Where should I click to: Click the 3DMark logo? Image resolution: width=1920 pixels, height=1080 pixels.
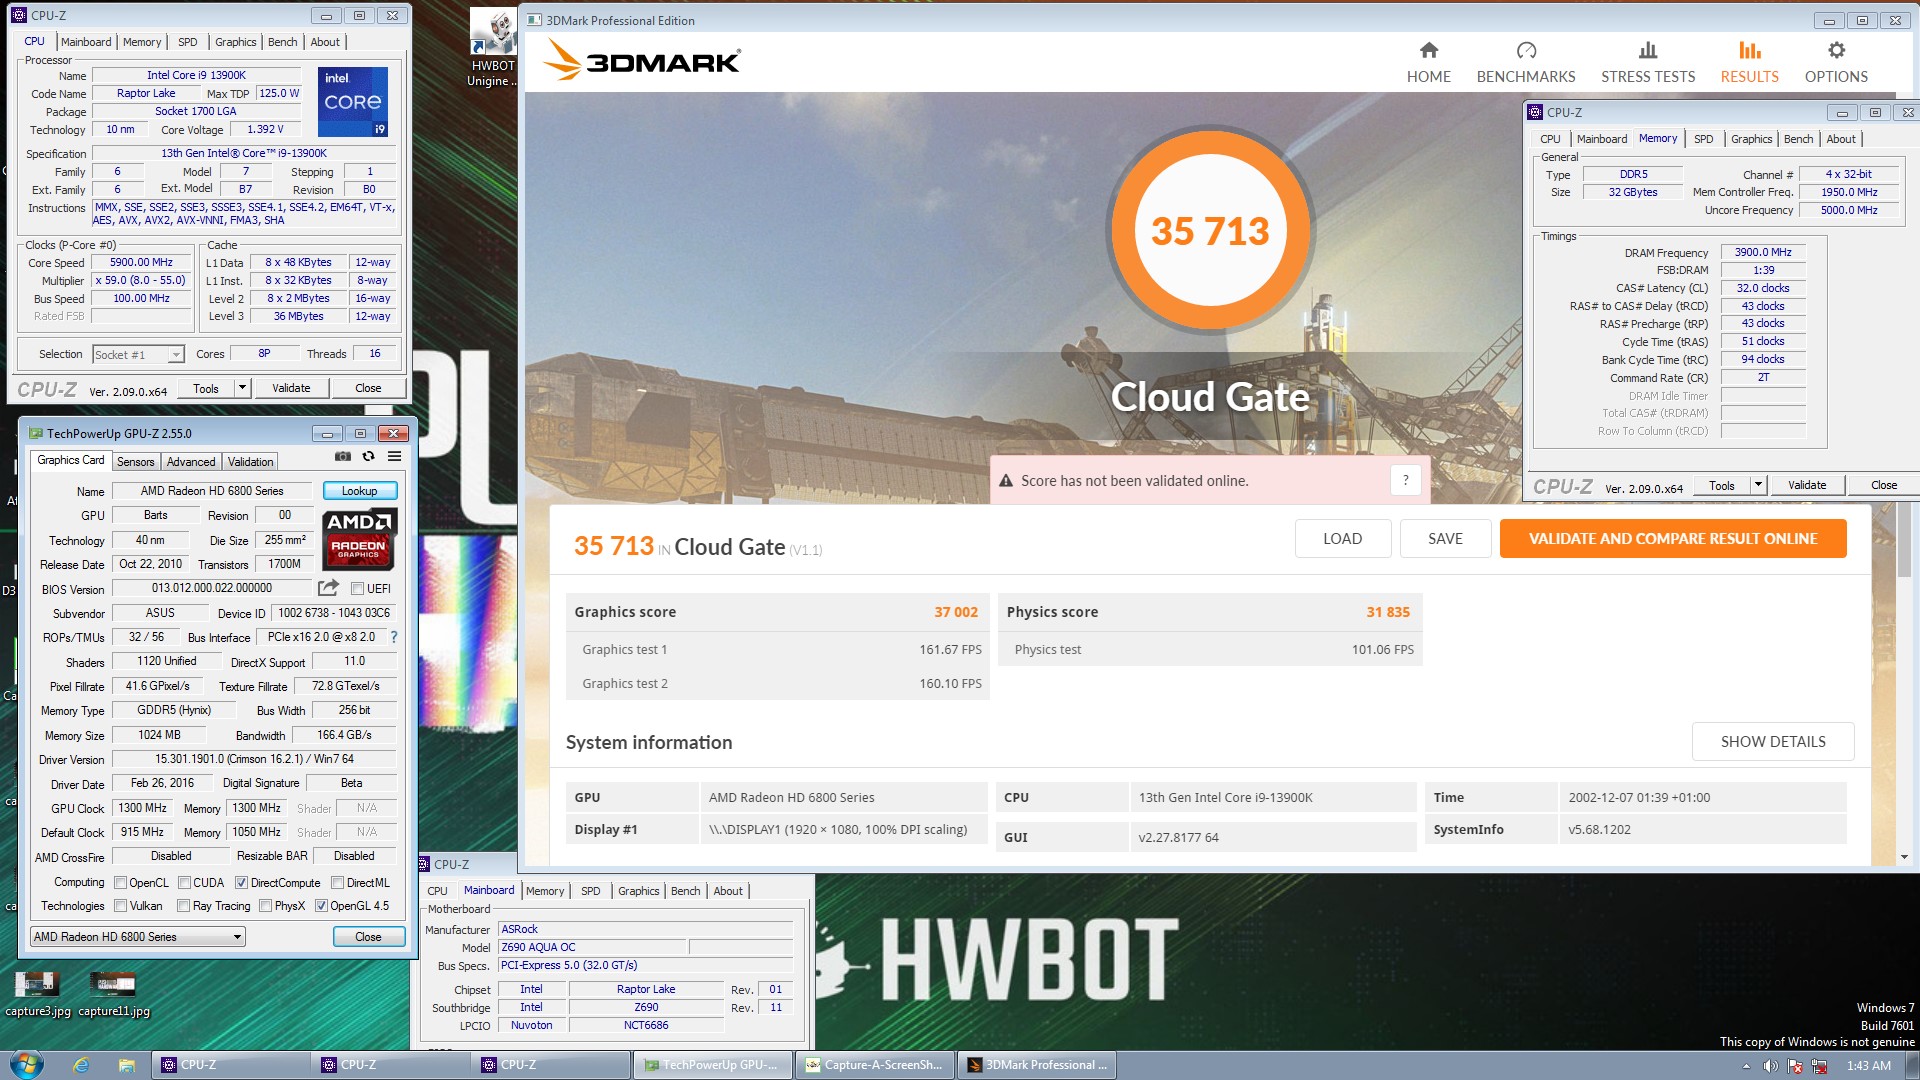click(x=642, y=60)
